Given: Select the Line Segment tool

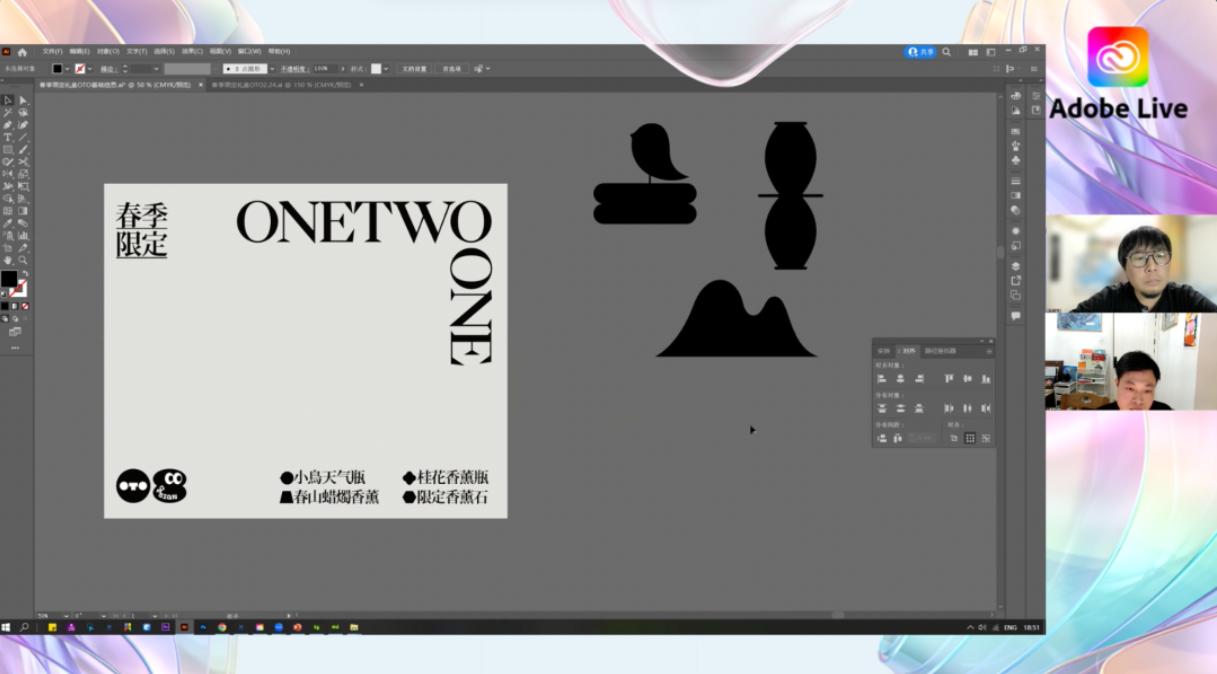Looking at the screenshot, I should pyautogui.click(x=23, y=137).
